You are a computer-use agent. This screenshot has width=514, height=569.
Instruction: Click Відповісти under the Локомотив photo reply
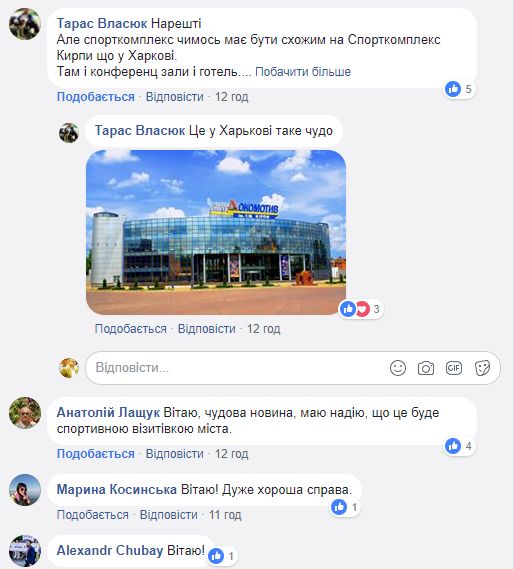(207, 329)
